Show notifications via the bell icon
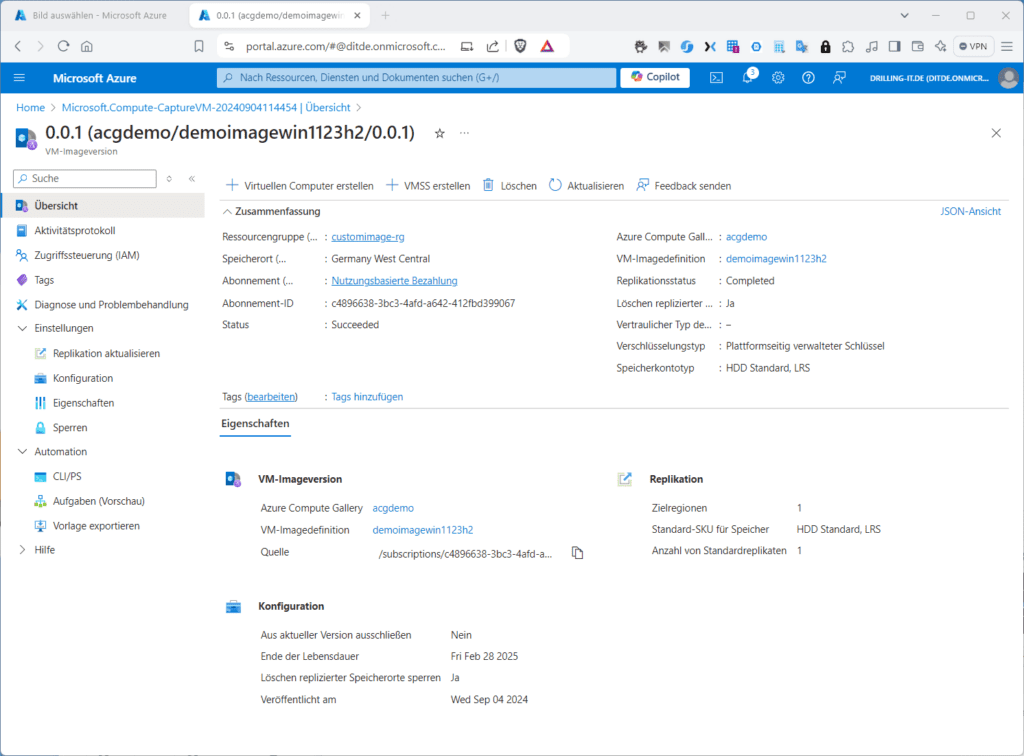Screen dimensions: 1024x756 pyautogui.click(x=748, y=78)
